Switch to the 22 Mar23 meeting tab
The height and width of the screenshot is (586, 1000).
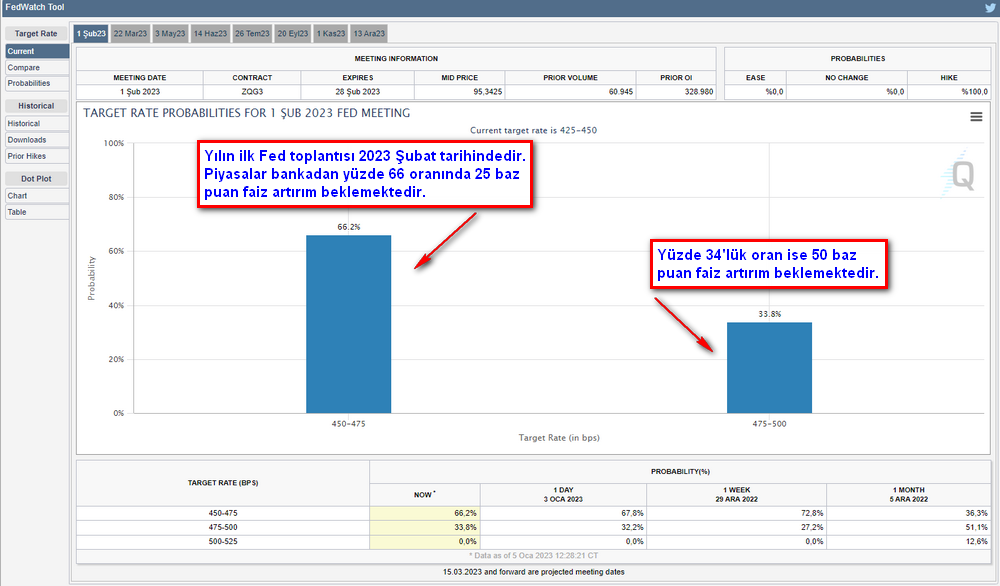coord(130,34)
